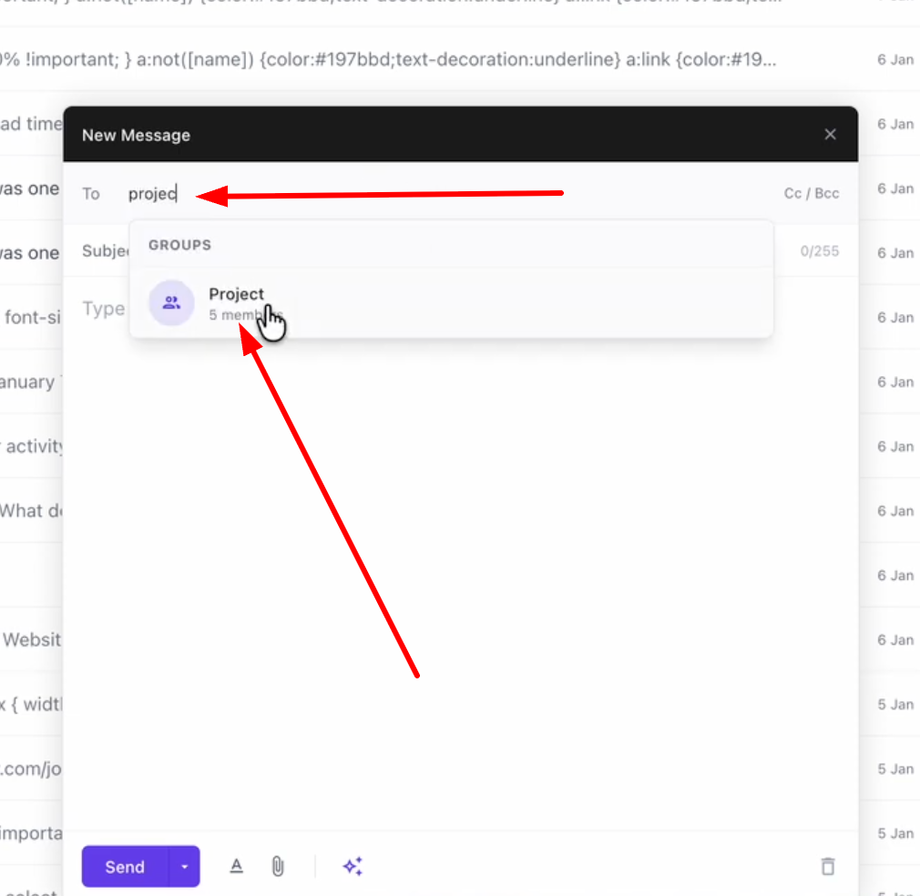
Task: Click the To recipient input field
Action: (x=200, y=193)
